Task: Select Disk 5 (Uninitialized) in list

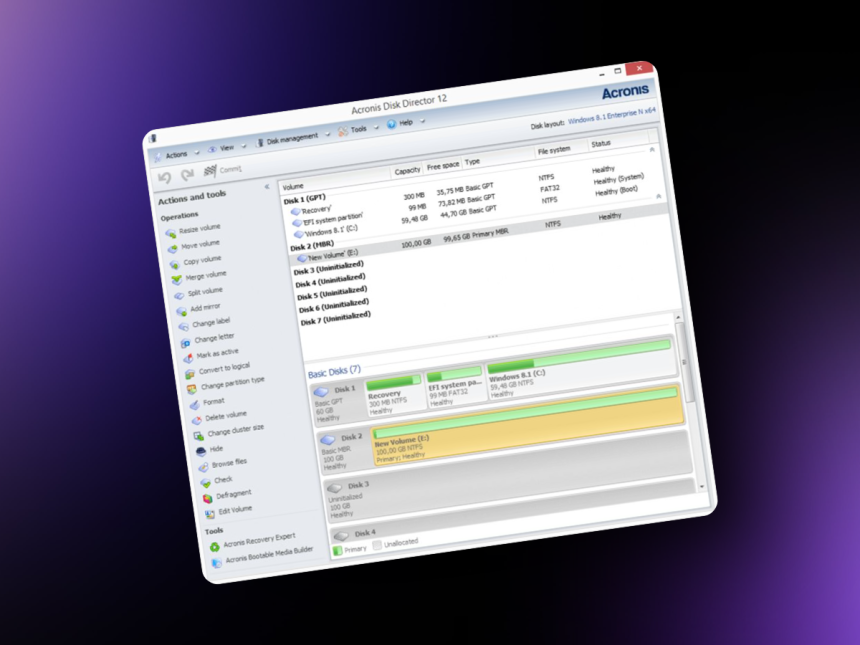Action: [332, 293]
